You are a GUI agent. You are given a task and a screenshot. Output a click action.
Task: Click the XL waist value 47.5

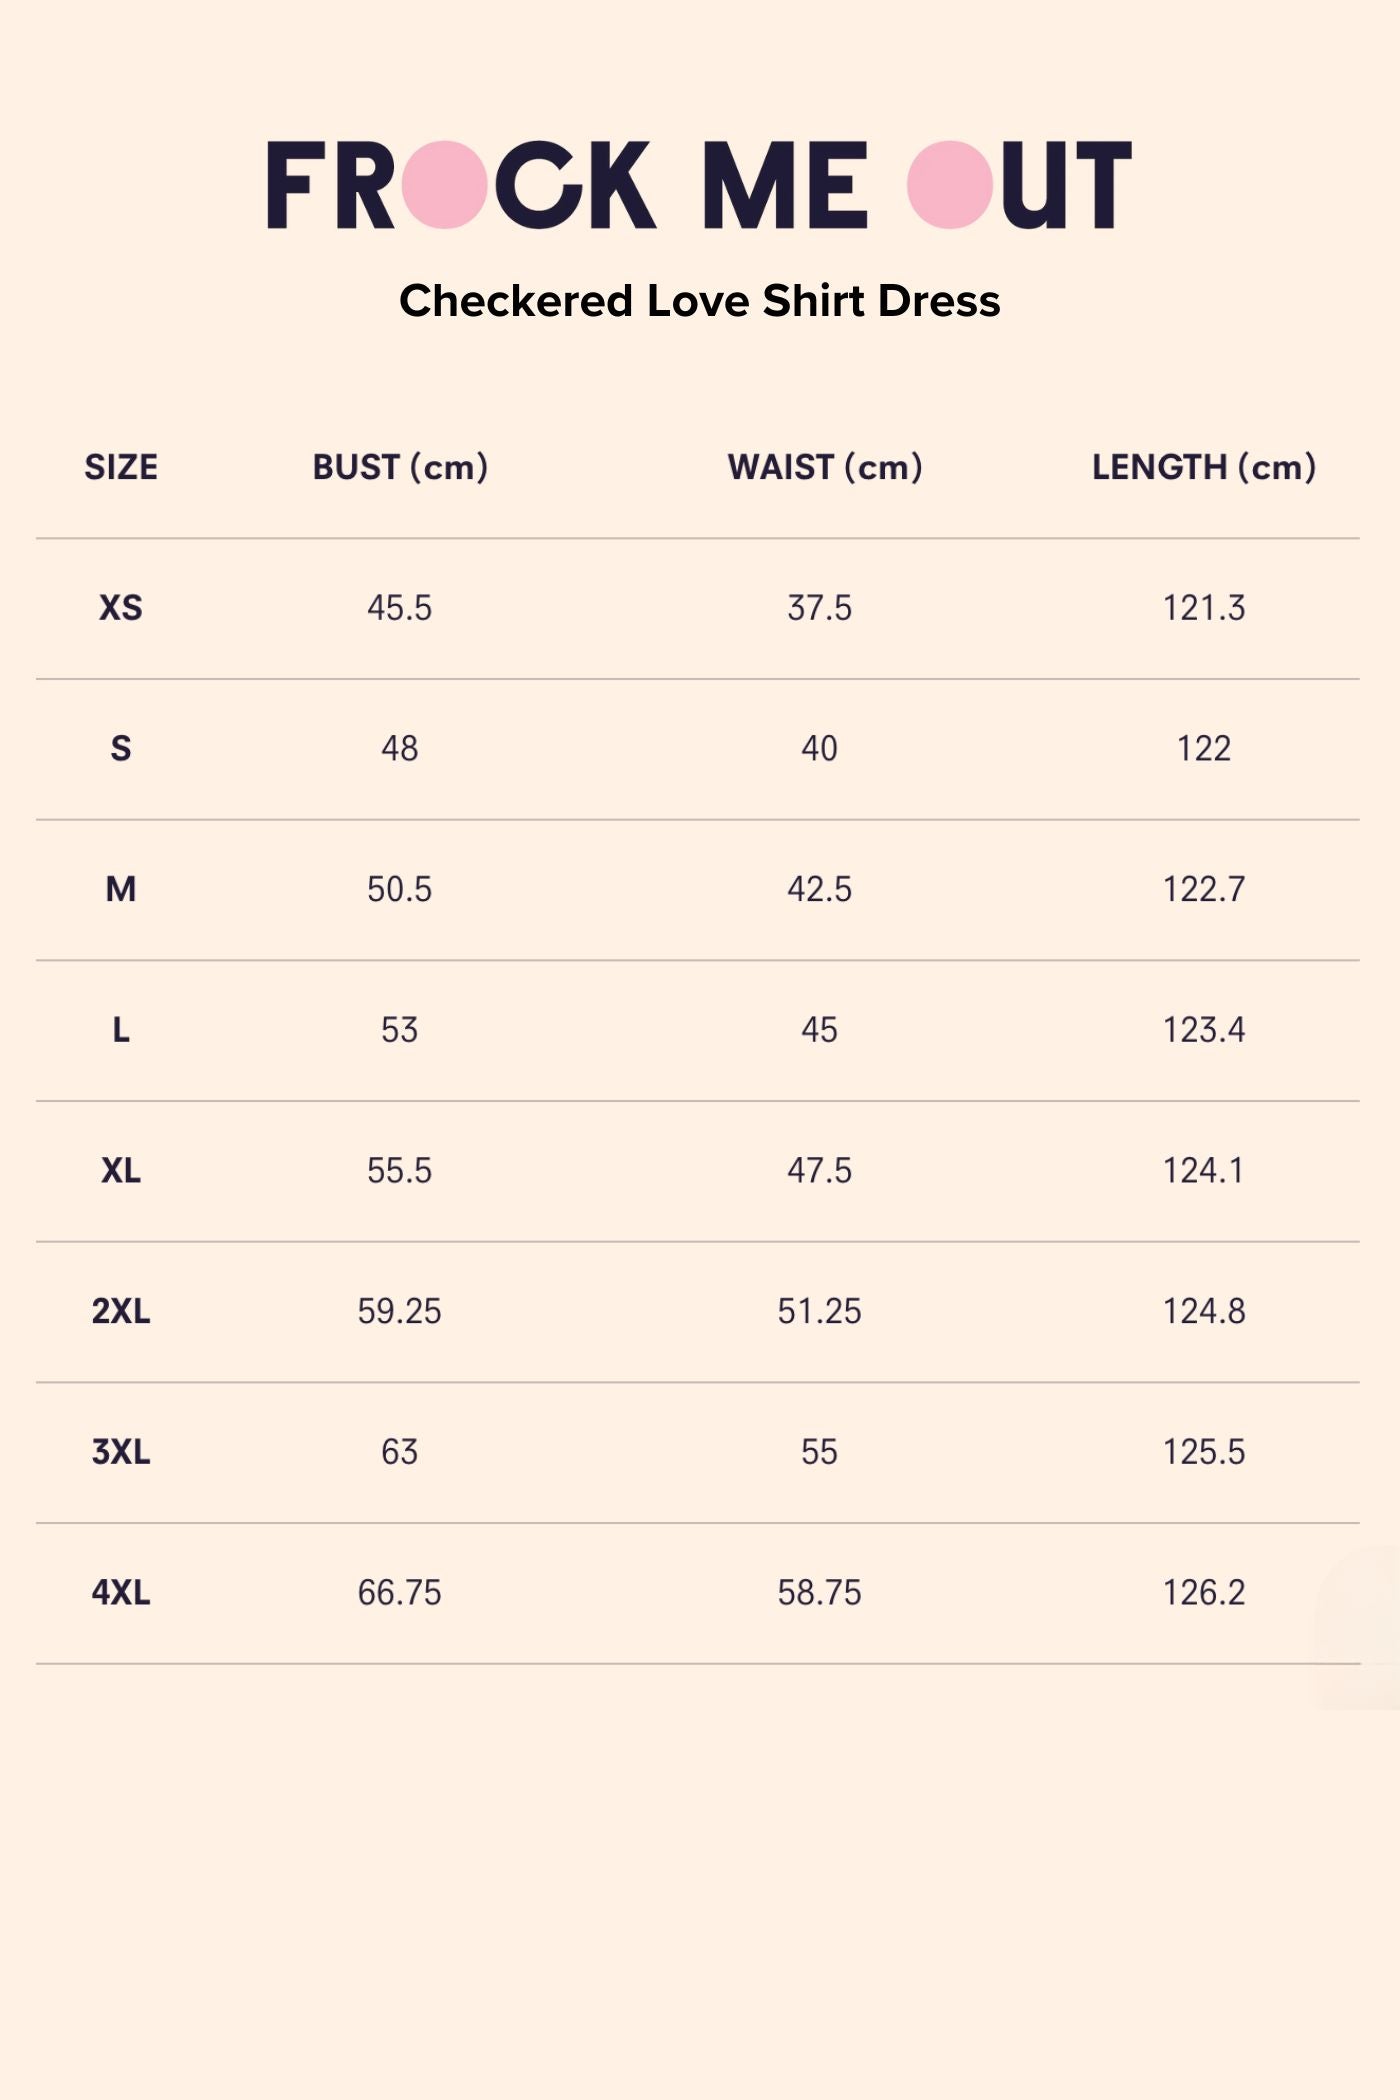pyautogui.click(x=819, y=1171)
